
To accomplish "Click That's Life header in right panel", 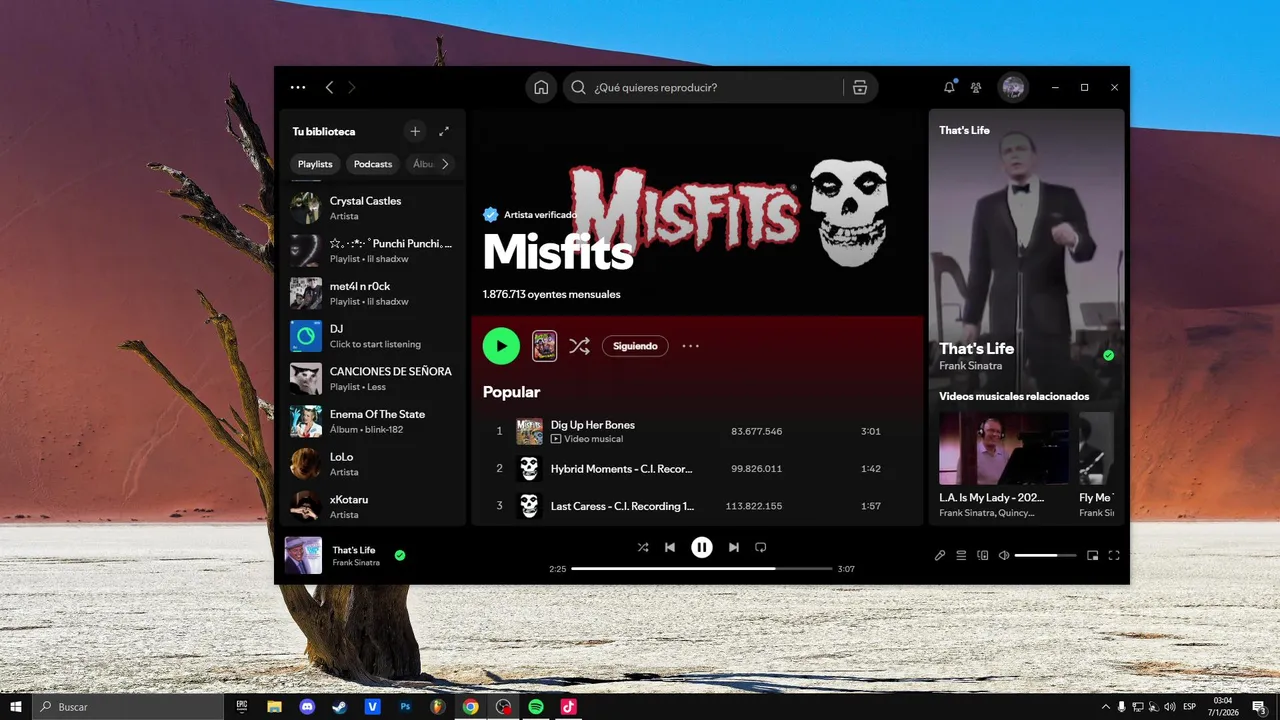I will 964,130.
